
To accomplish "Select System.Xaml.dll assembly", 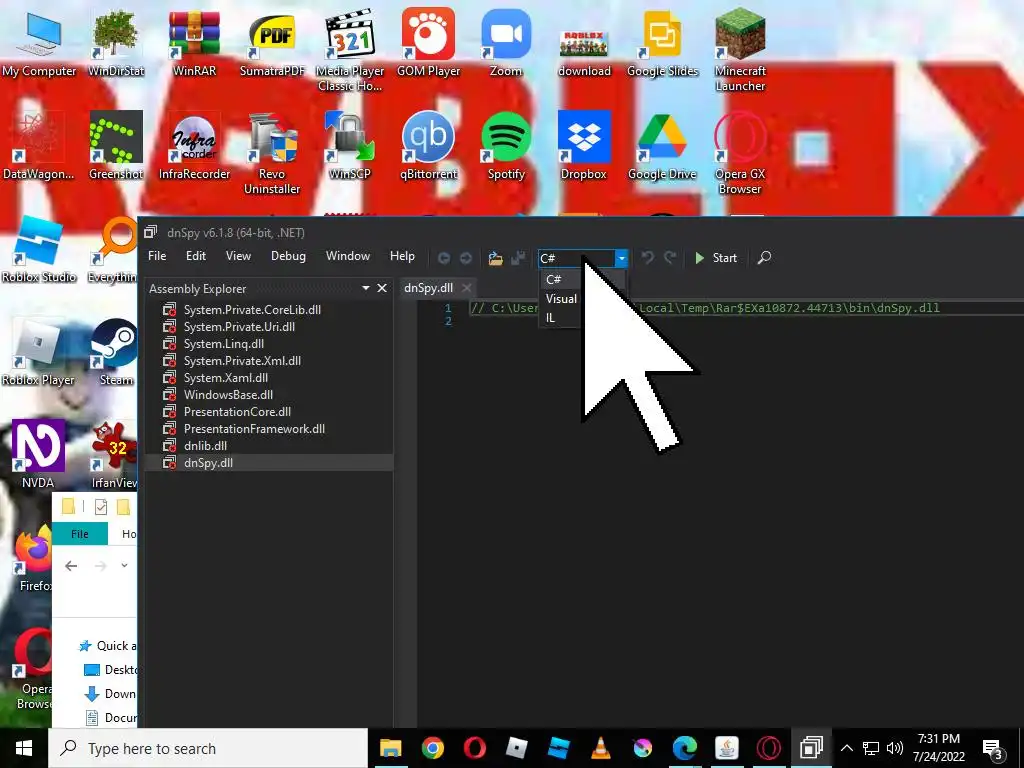I will coord(226,377).
